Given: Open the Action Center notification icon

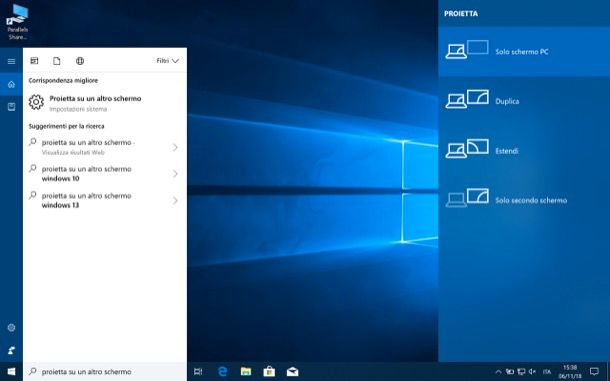Looking at the screenshot, I should click(594, 372).
